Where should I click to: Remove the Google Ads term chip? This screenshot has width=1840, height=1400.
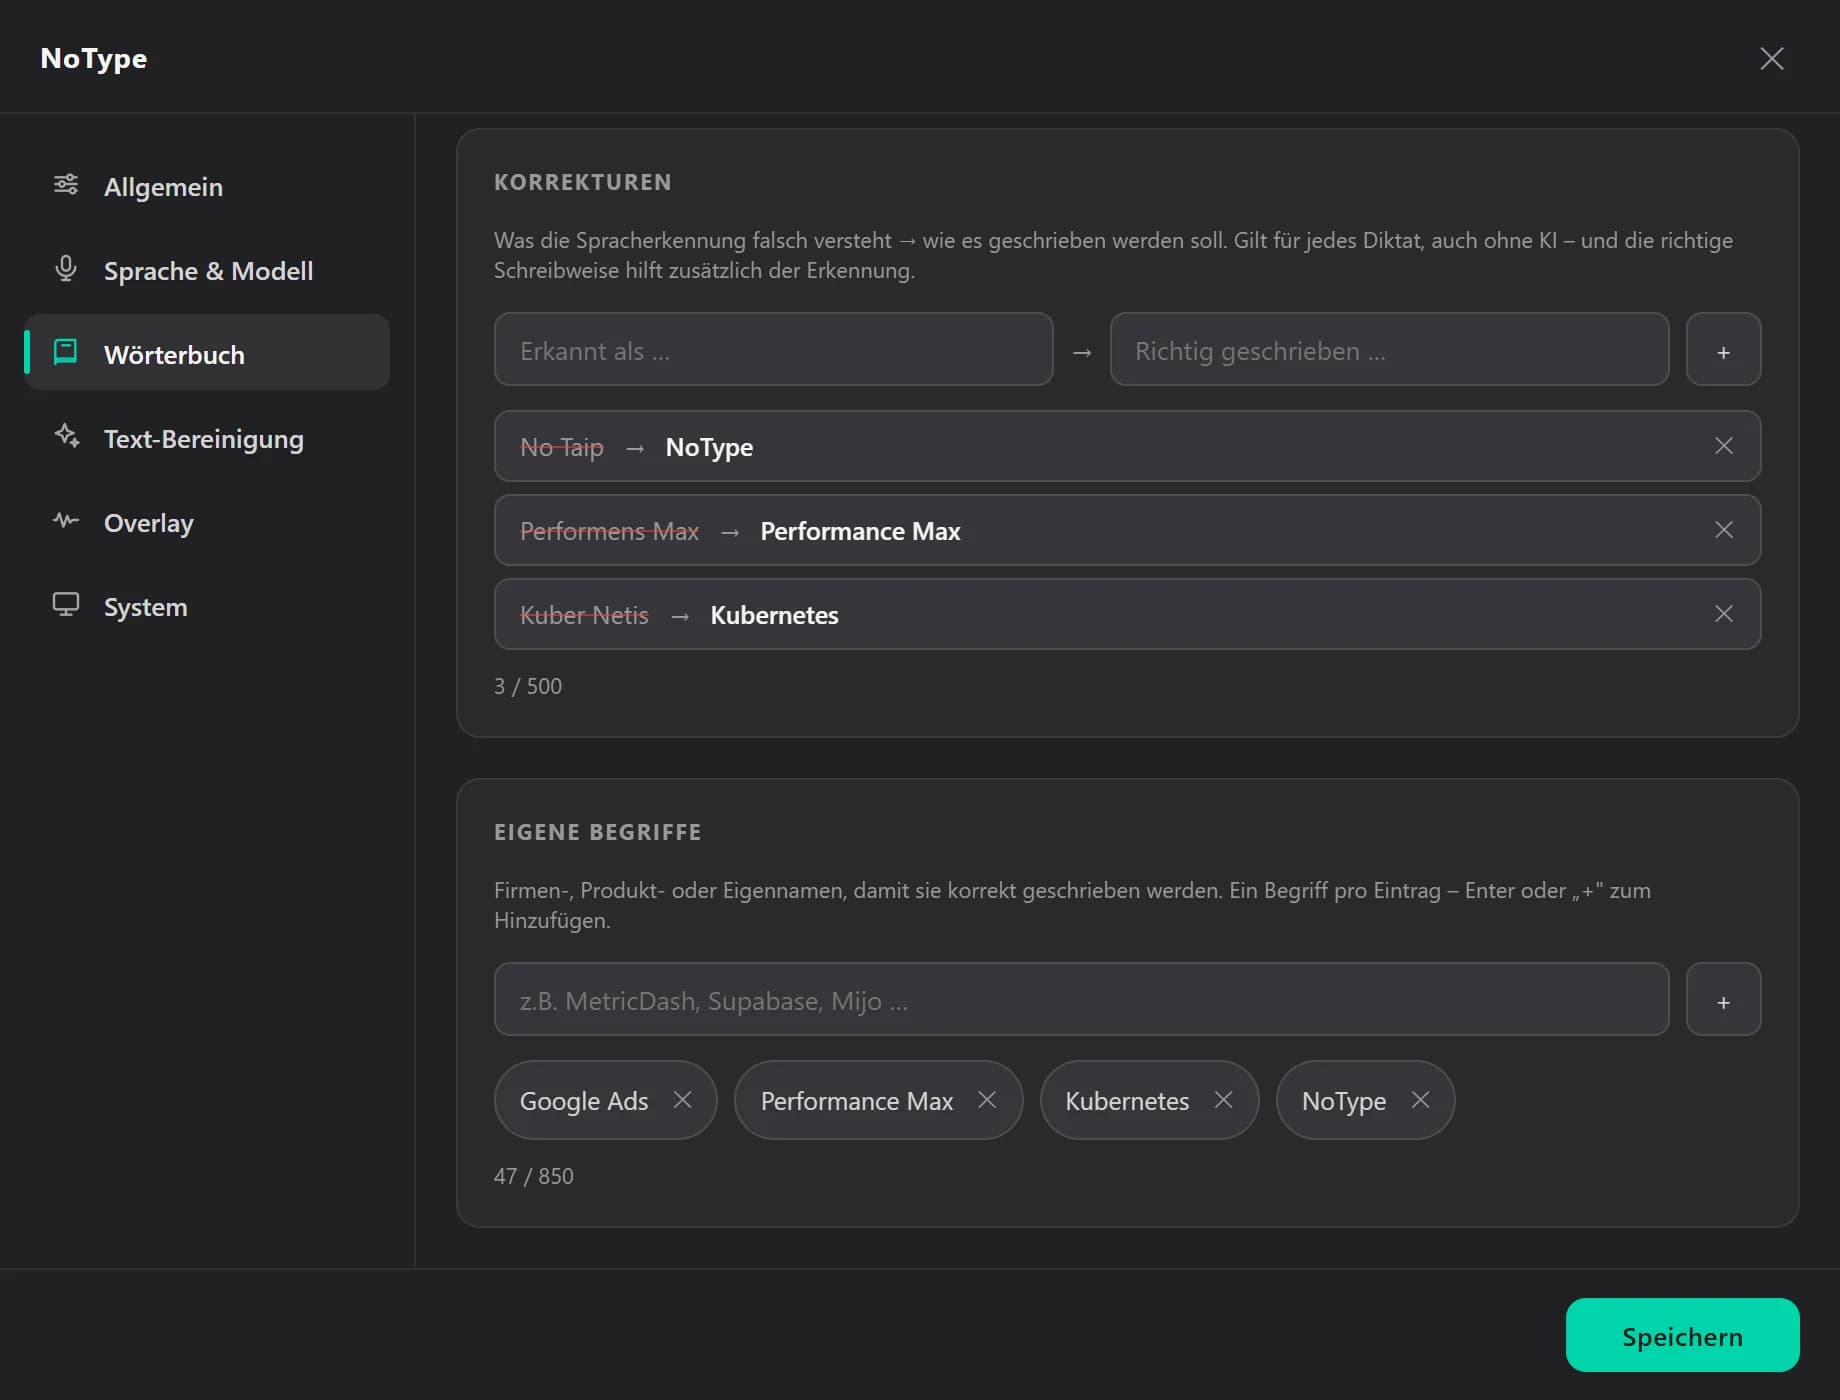pyautogui.click(x=683, y=1100)
